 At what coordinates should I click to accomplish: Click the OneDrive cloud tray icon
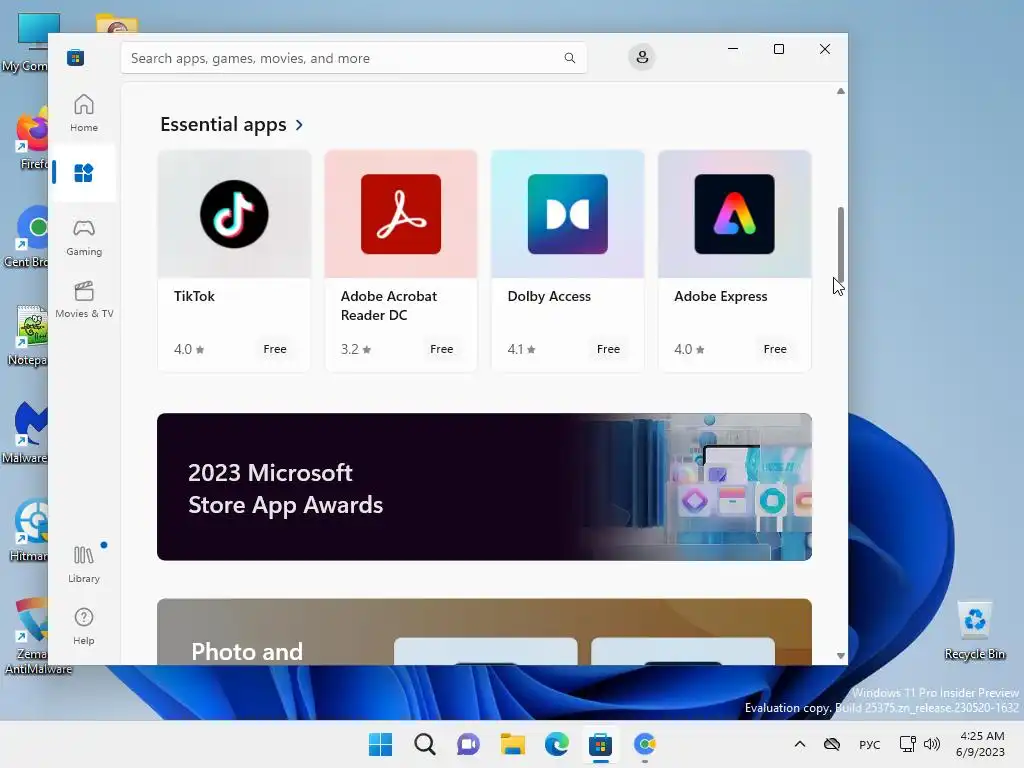click(x=831, y=744)
